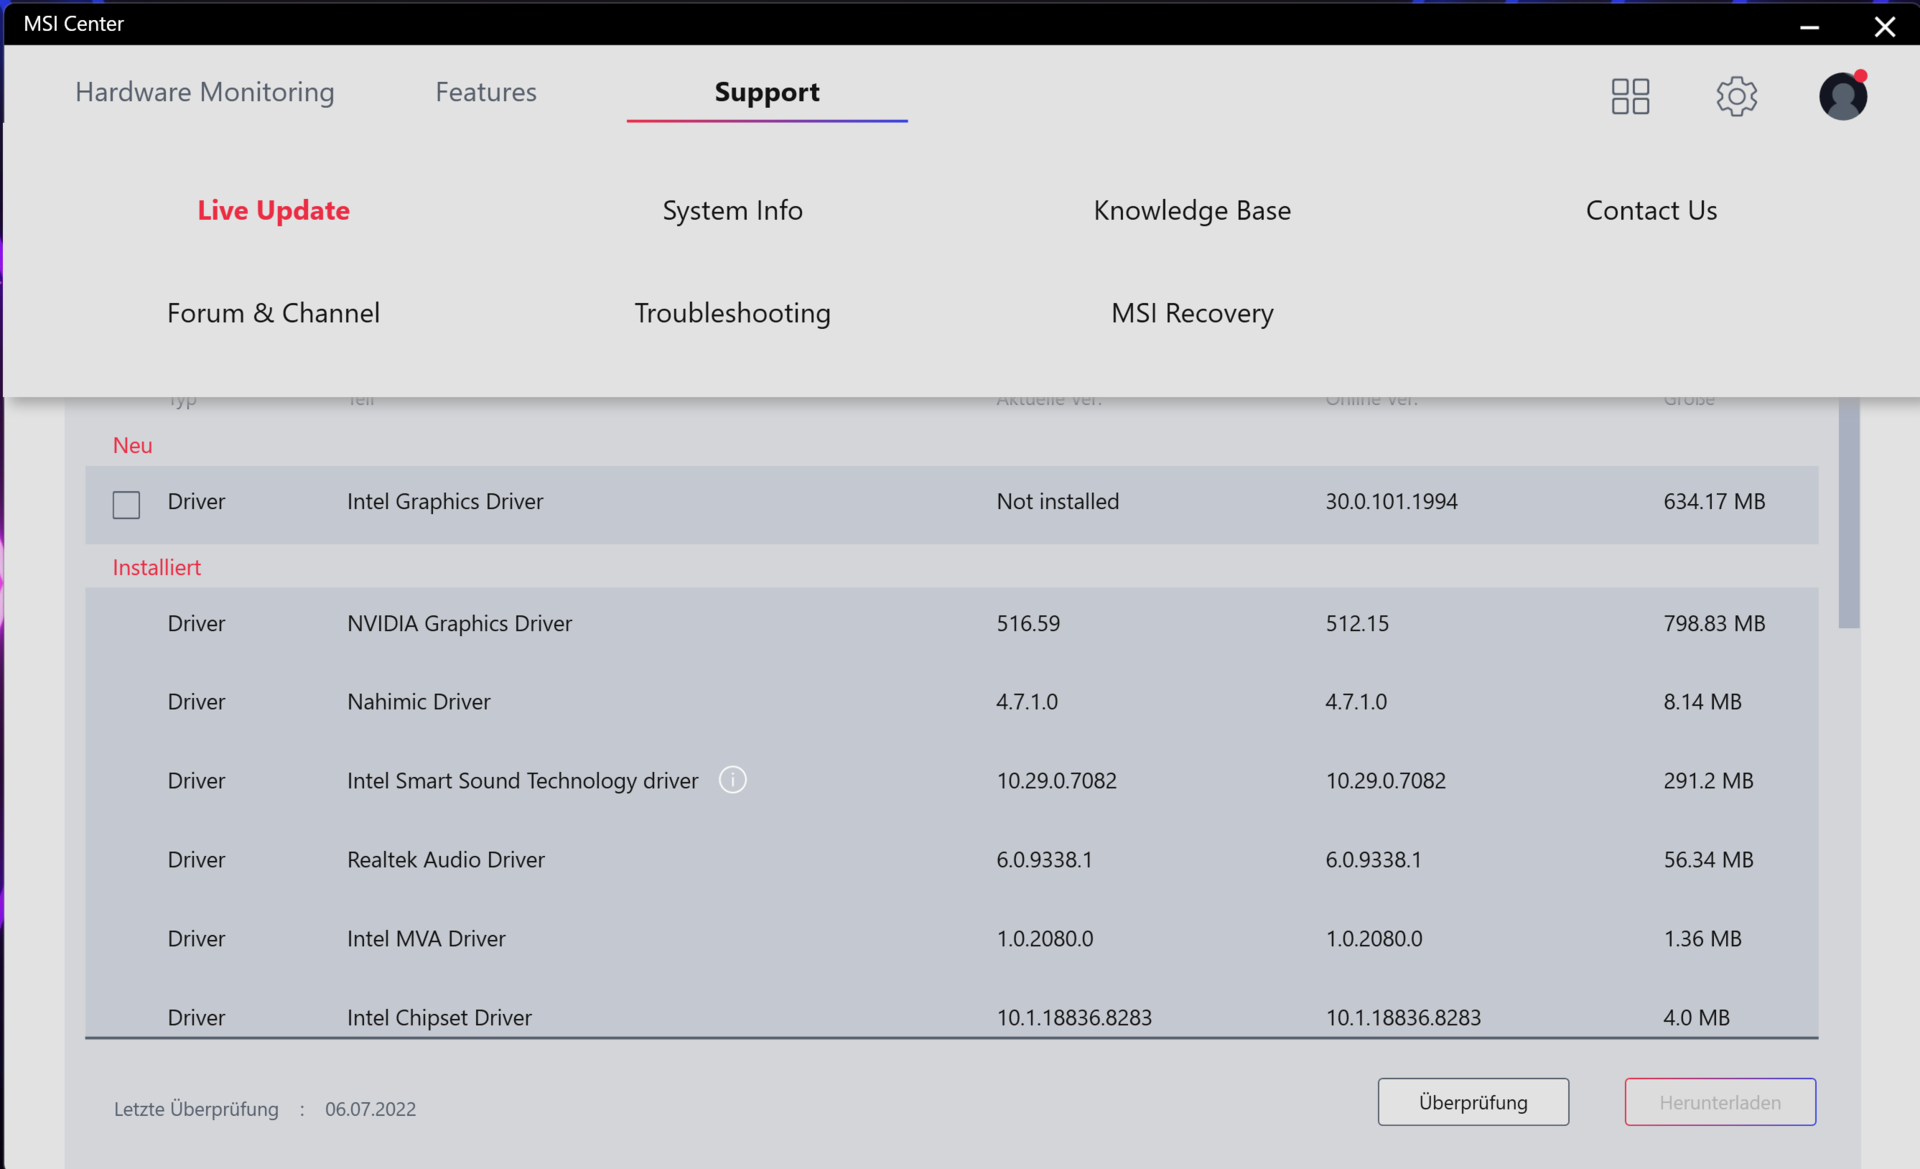Open Knowledge Base page
The image size is (1920, 1169).
click(1192, 210)
